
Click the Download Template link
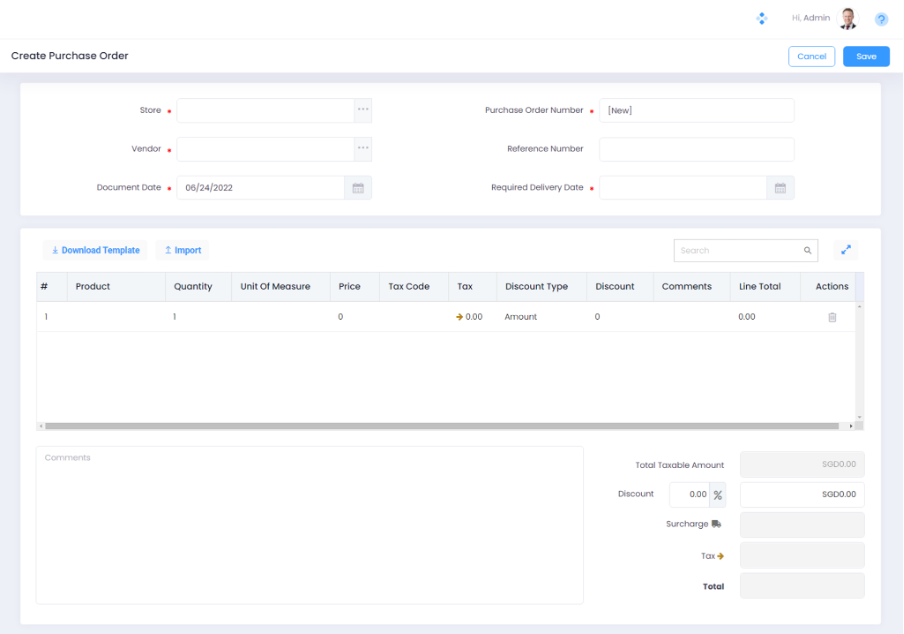[x=95, y=250]
